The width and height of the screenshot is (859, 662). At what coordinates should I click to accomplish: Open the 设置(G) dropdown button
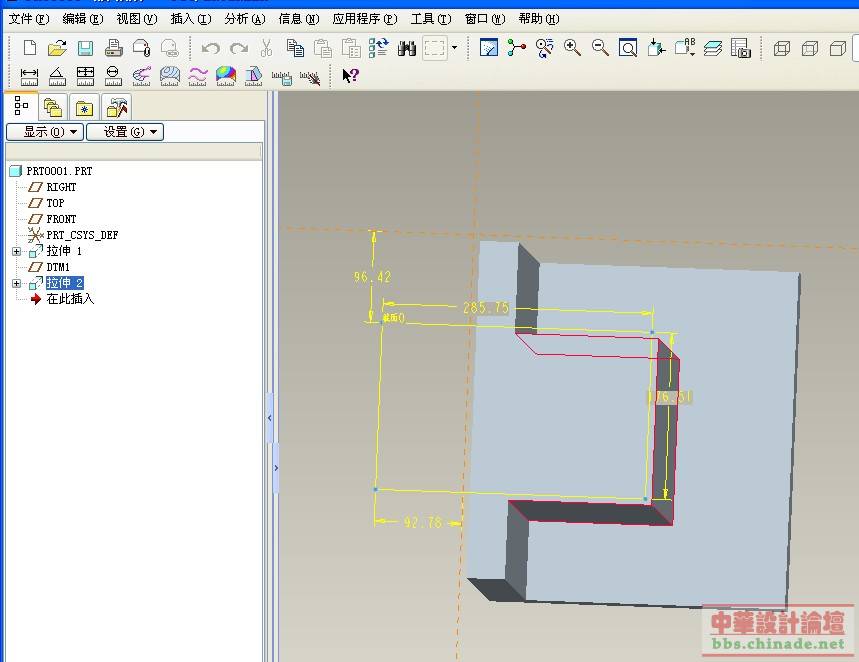(x=124, y=132)
